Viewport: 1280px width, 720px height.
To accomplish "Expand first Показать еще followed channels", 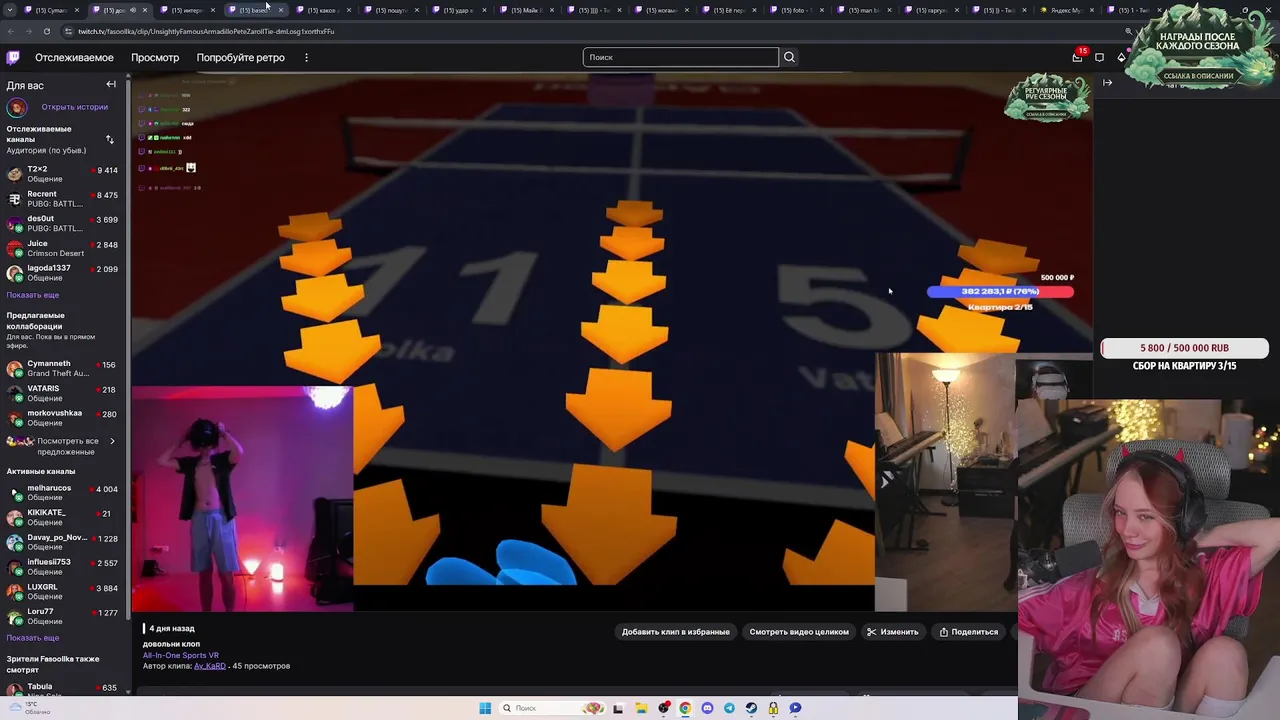I will 33,295.
